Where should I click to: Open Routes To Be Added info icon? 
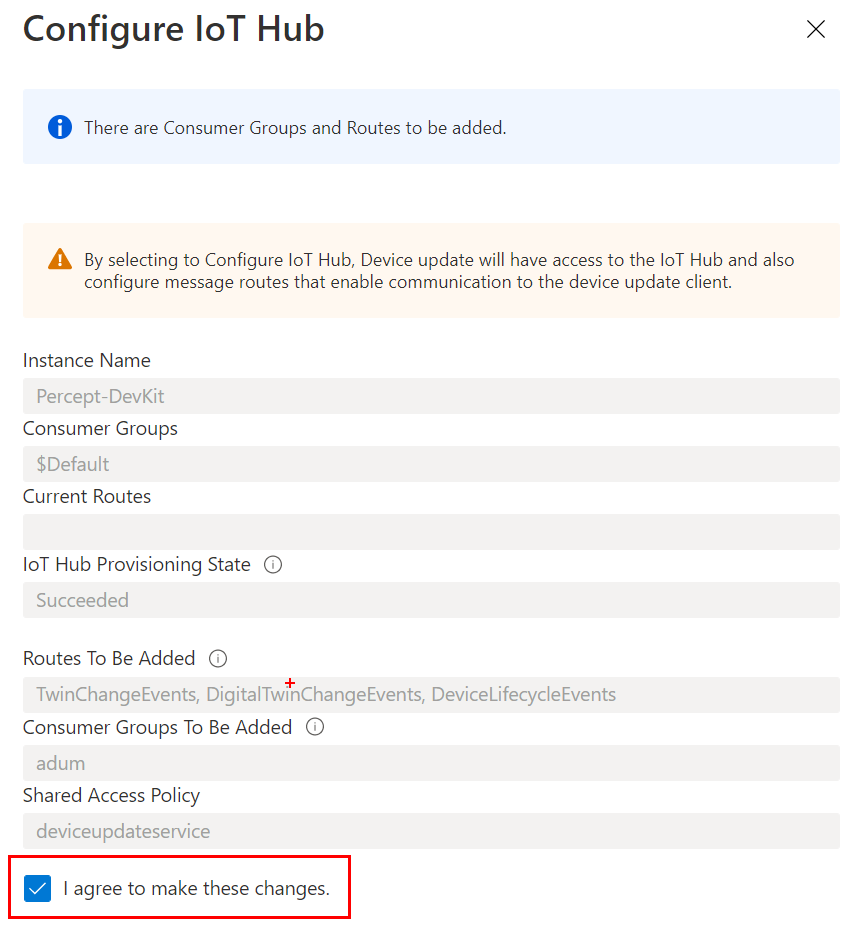[218, 658]
